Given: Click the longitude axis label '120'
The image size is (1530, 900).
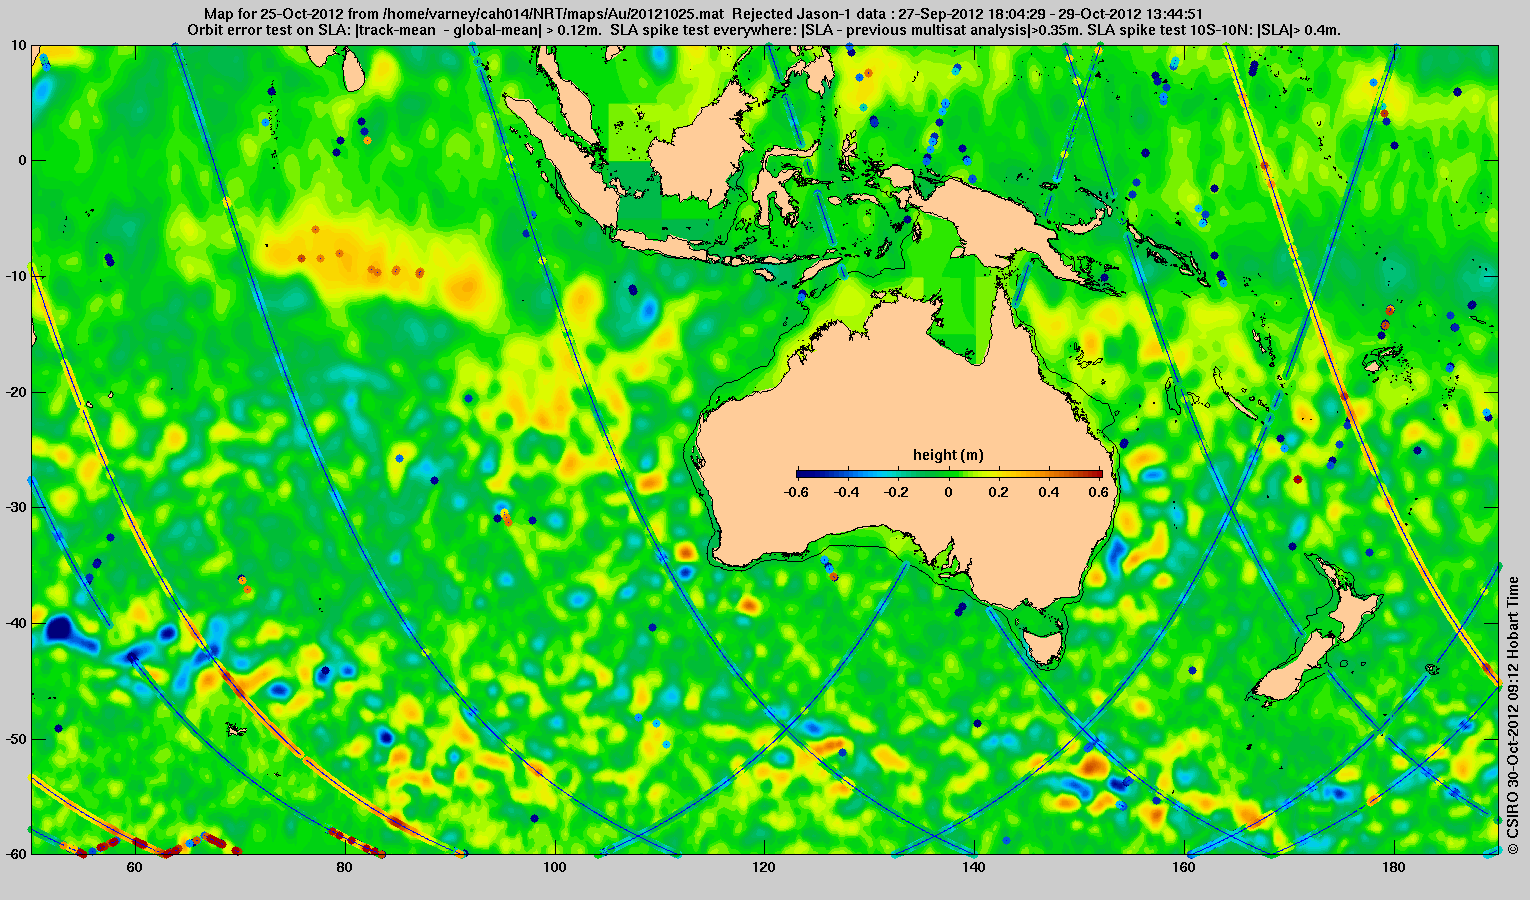Looking at the screenshot, I should click(765, 867).
